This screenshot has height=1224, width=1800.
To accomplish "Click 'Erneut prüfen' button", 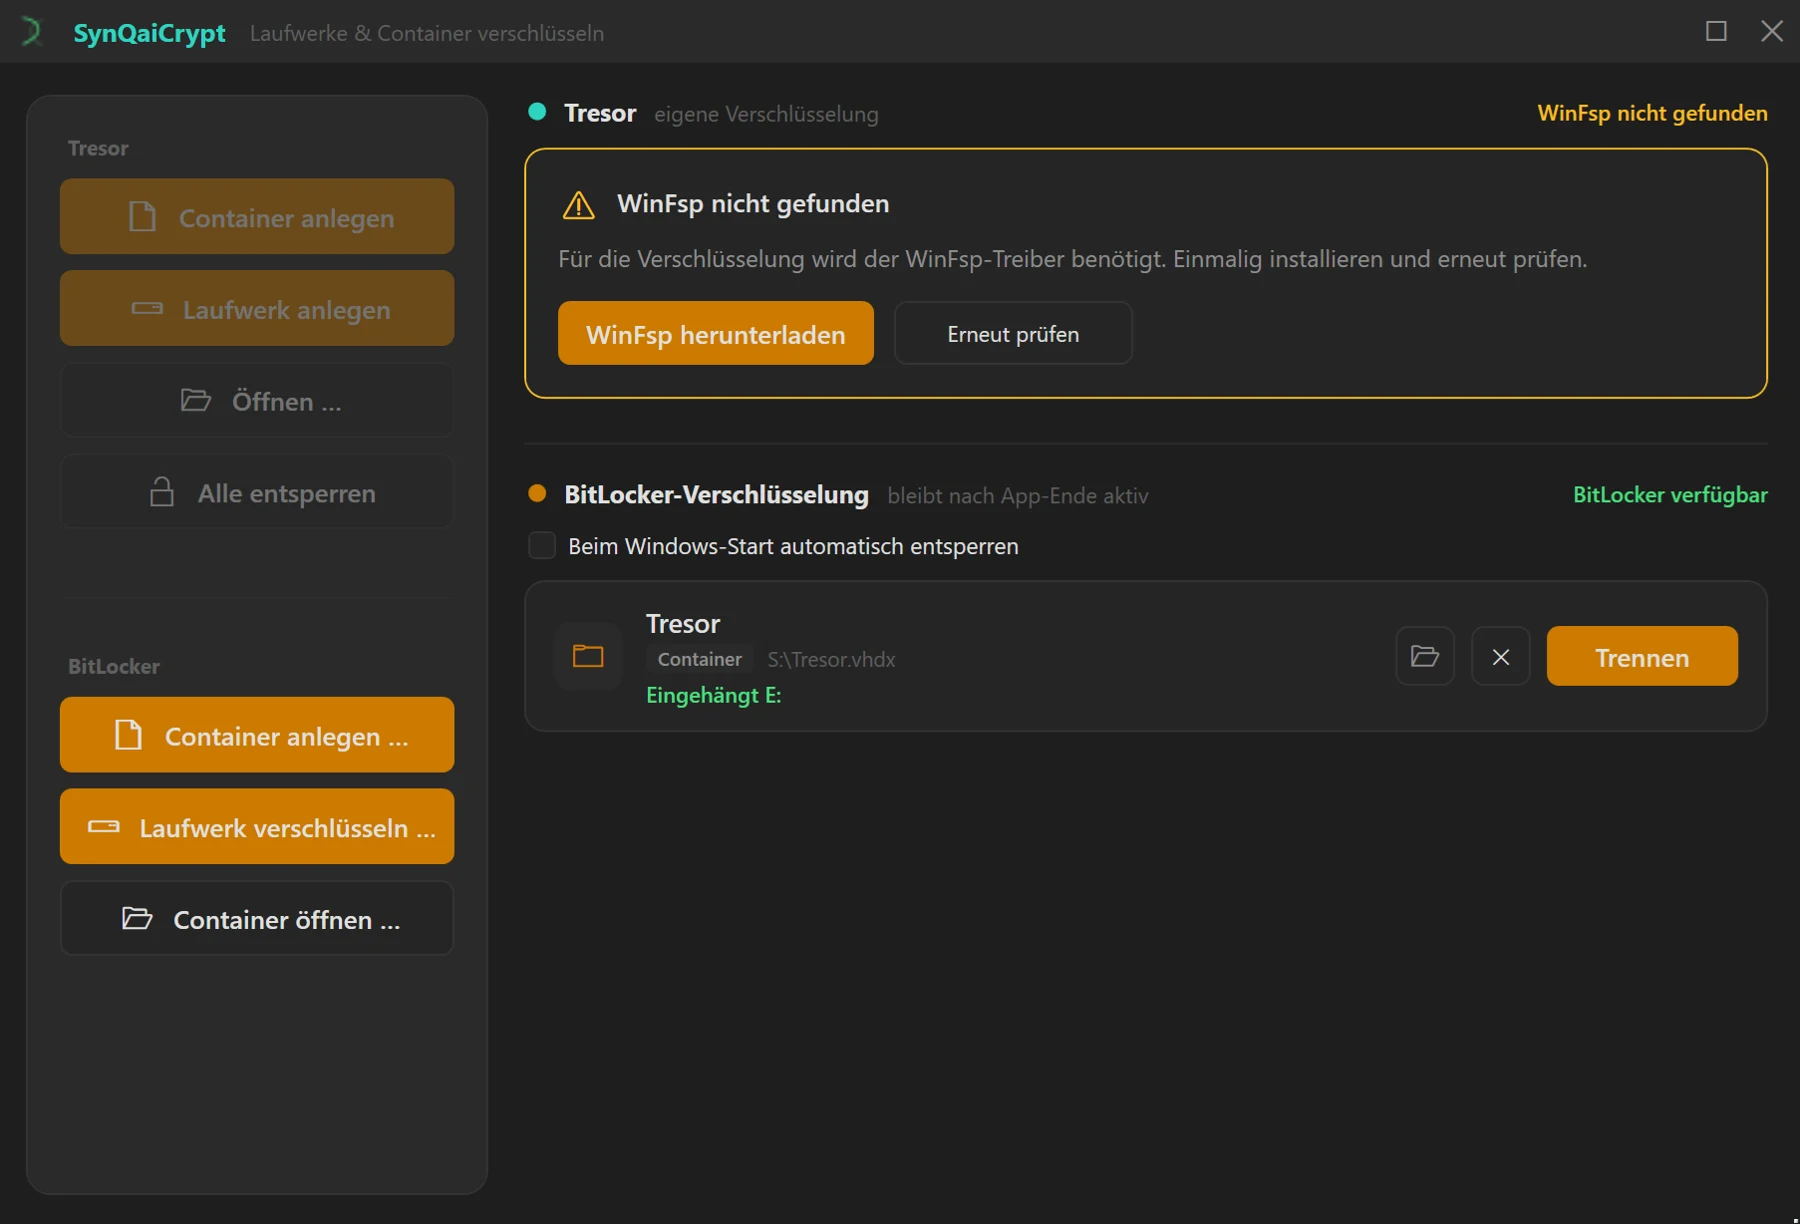I will 1013,333.
